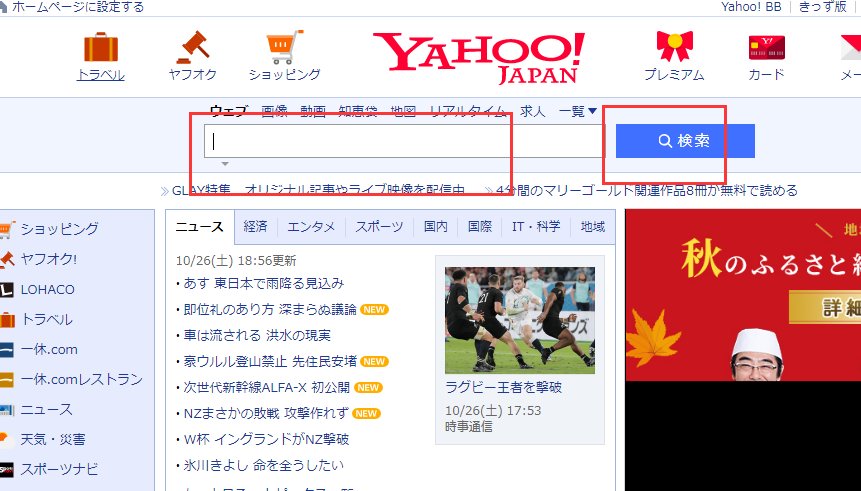Open headline あす 東日本で雨降る見込み
861x491 pixels.
coord(264,284)
